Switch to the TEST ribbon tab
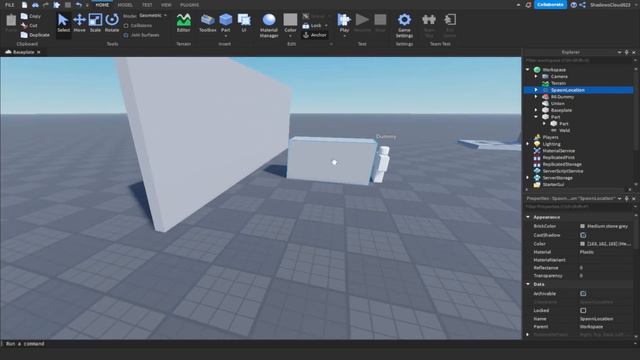This screenshot has width=640, height=360. pos(147,5)
